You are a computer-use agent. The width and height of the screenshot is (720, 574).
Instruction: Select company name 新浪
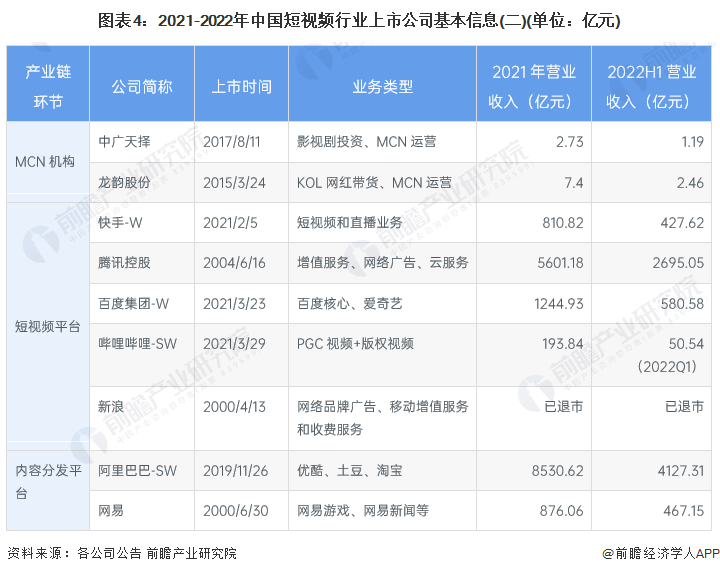[111, 406]
